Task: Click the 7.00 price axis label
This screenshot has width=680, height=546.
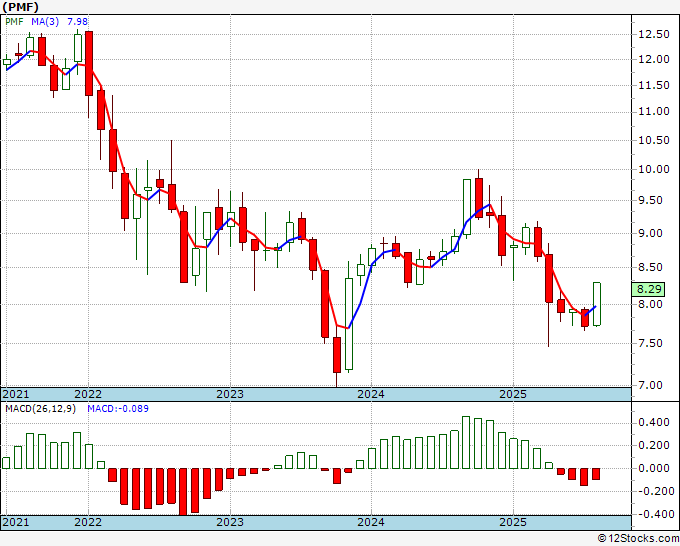Action: tap(654, 385)
